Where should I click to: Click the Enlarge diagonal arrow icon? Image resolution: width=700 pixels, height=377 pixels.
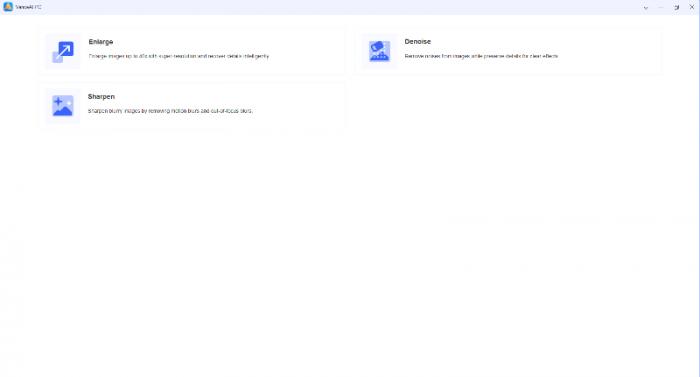[x=63, y=51]
